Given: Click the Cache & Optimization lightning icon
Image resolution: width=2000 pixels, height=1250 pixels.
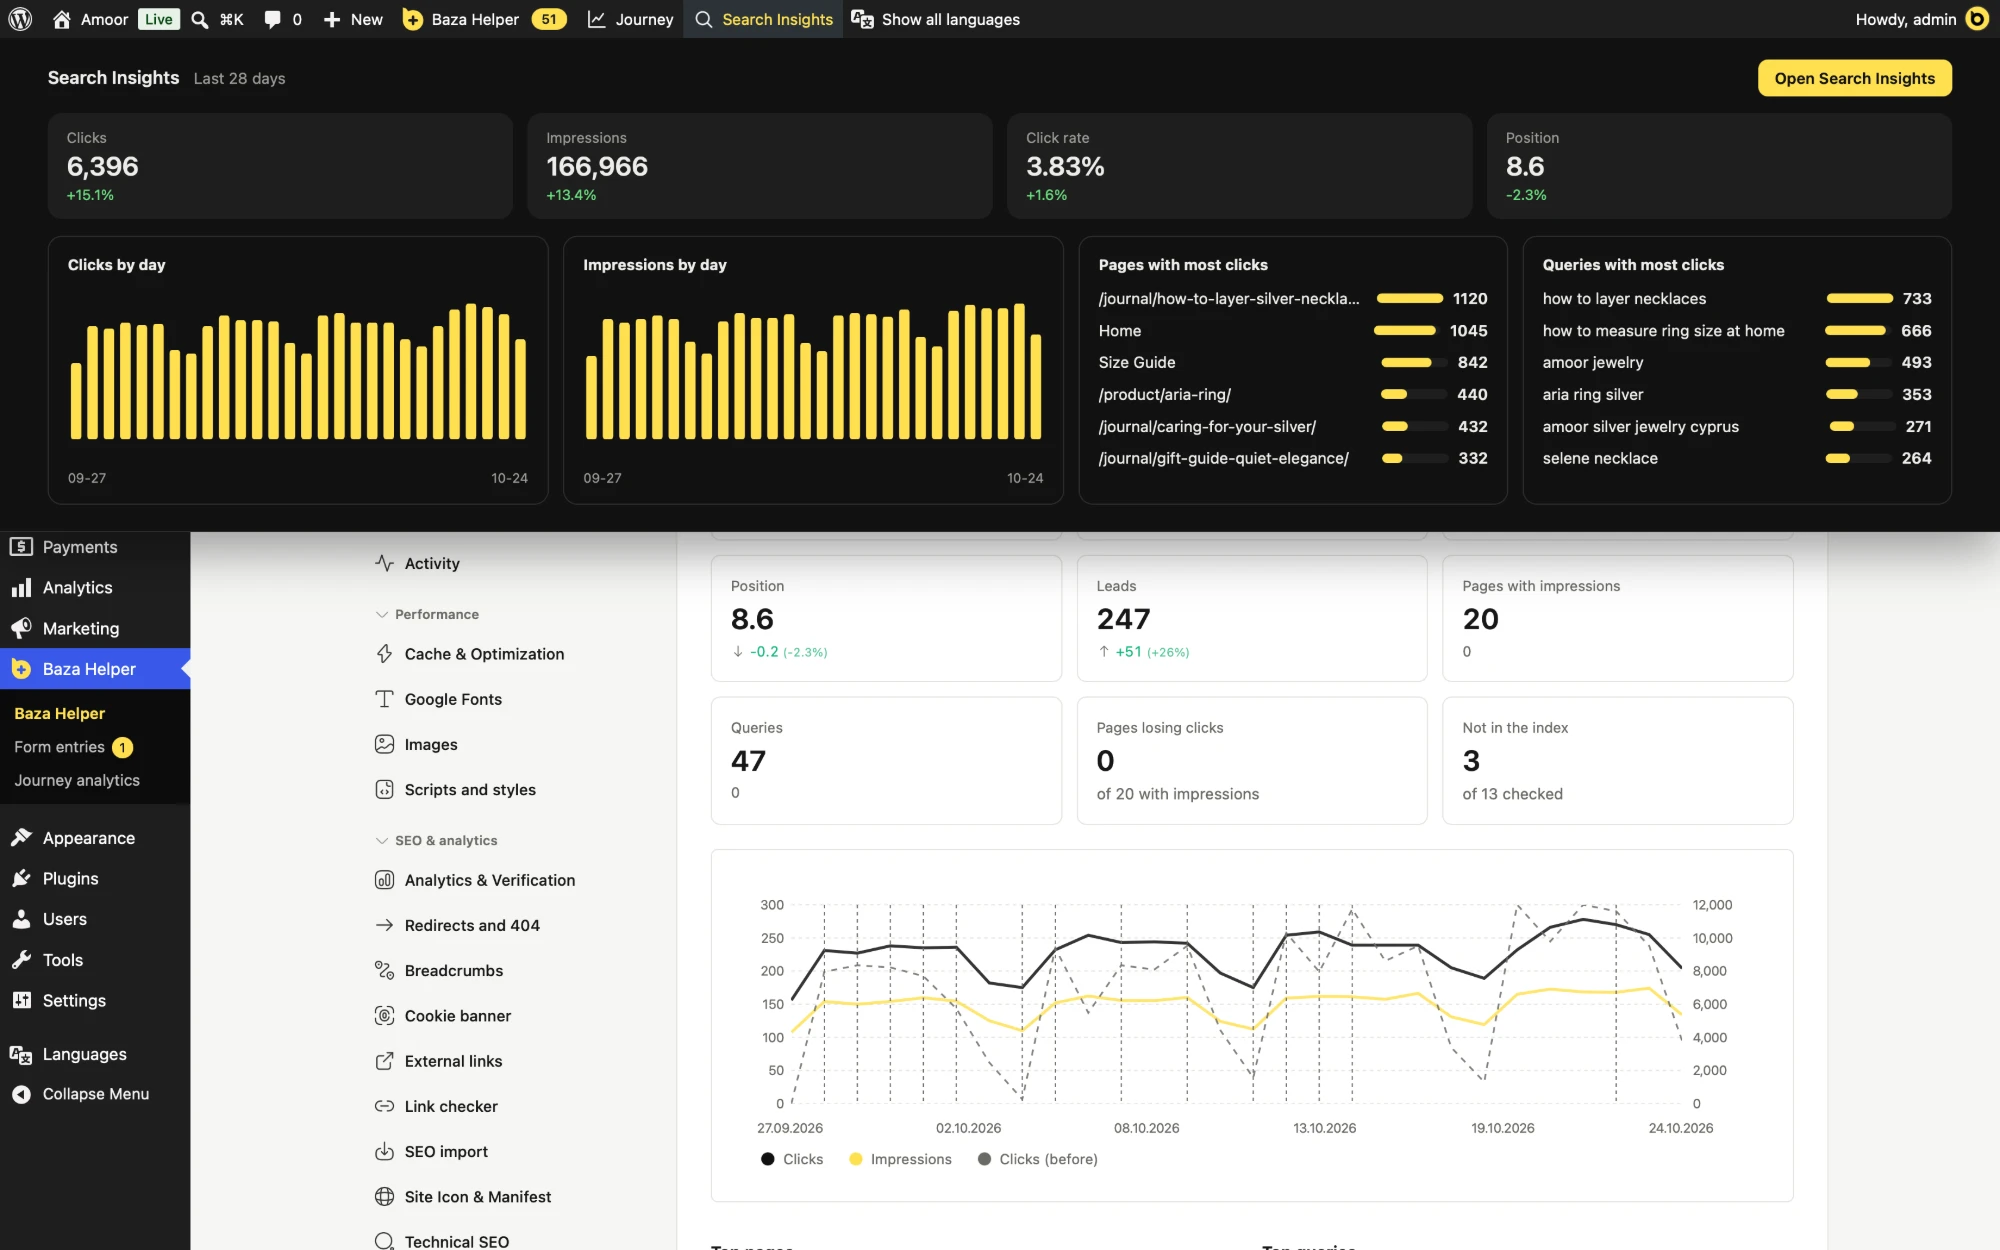Looking at the screenshot, I should pos(384,654).
